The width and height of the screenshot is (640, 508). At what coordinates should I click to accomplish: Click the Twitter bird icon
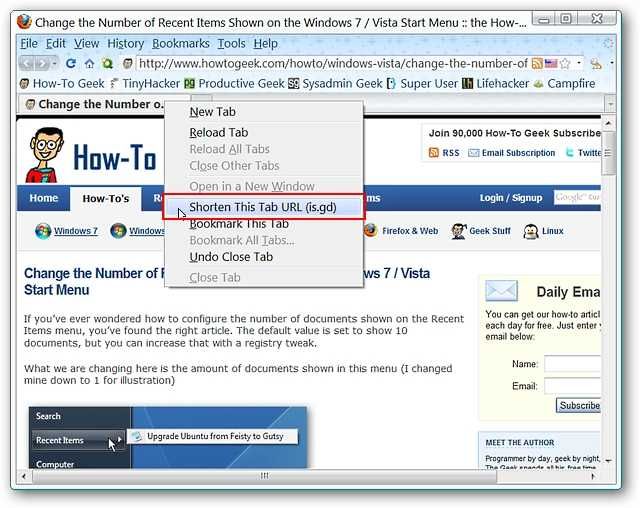tap(569, 153)
